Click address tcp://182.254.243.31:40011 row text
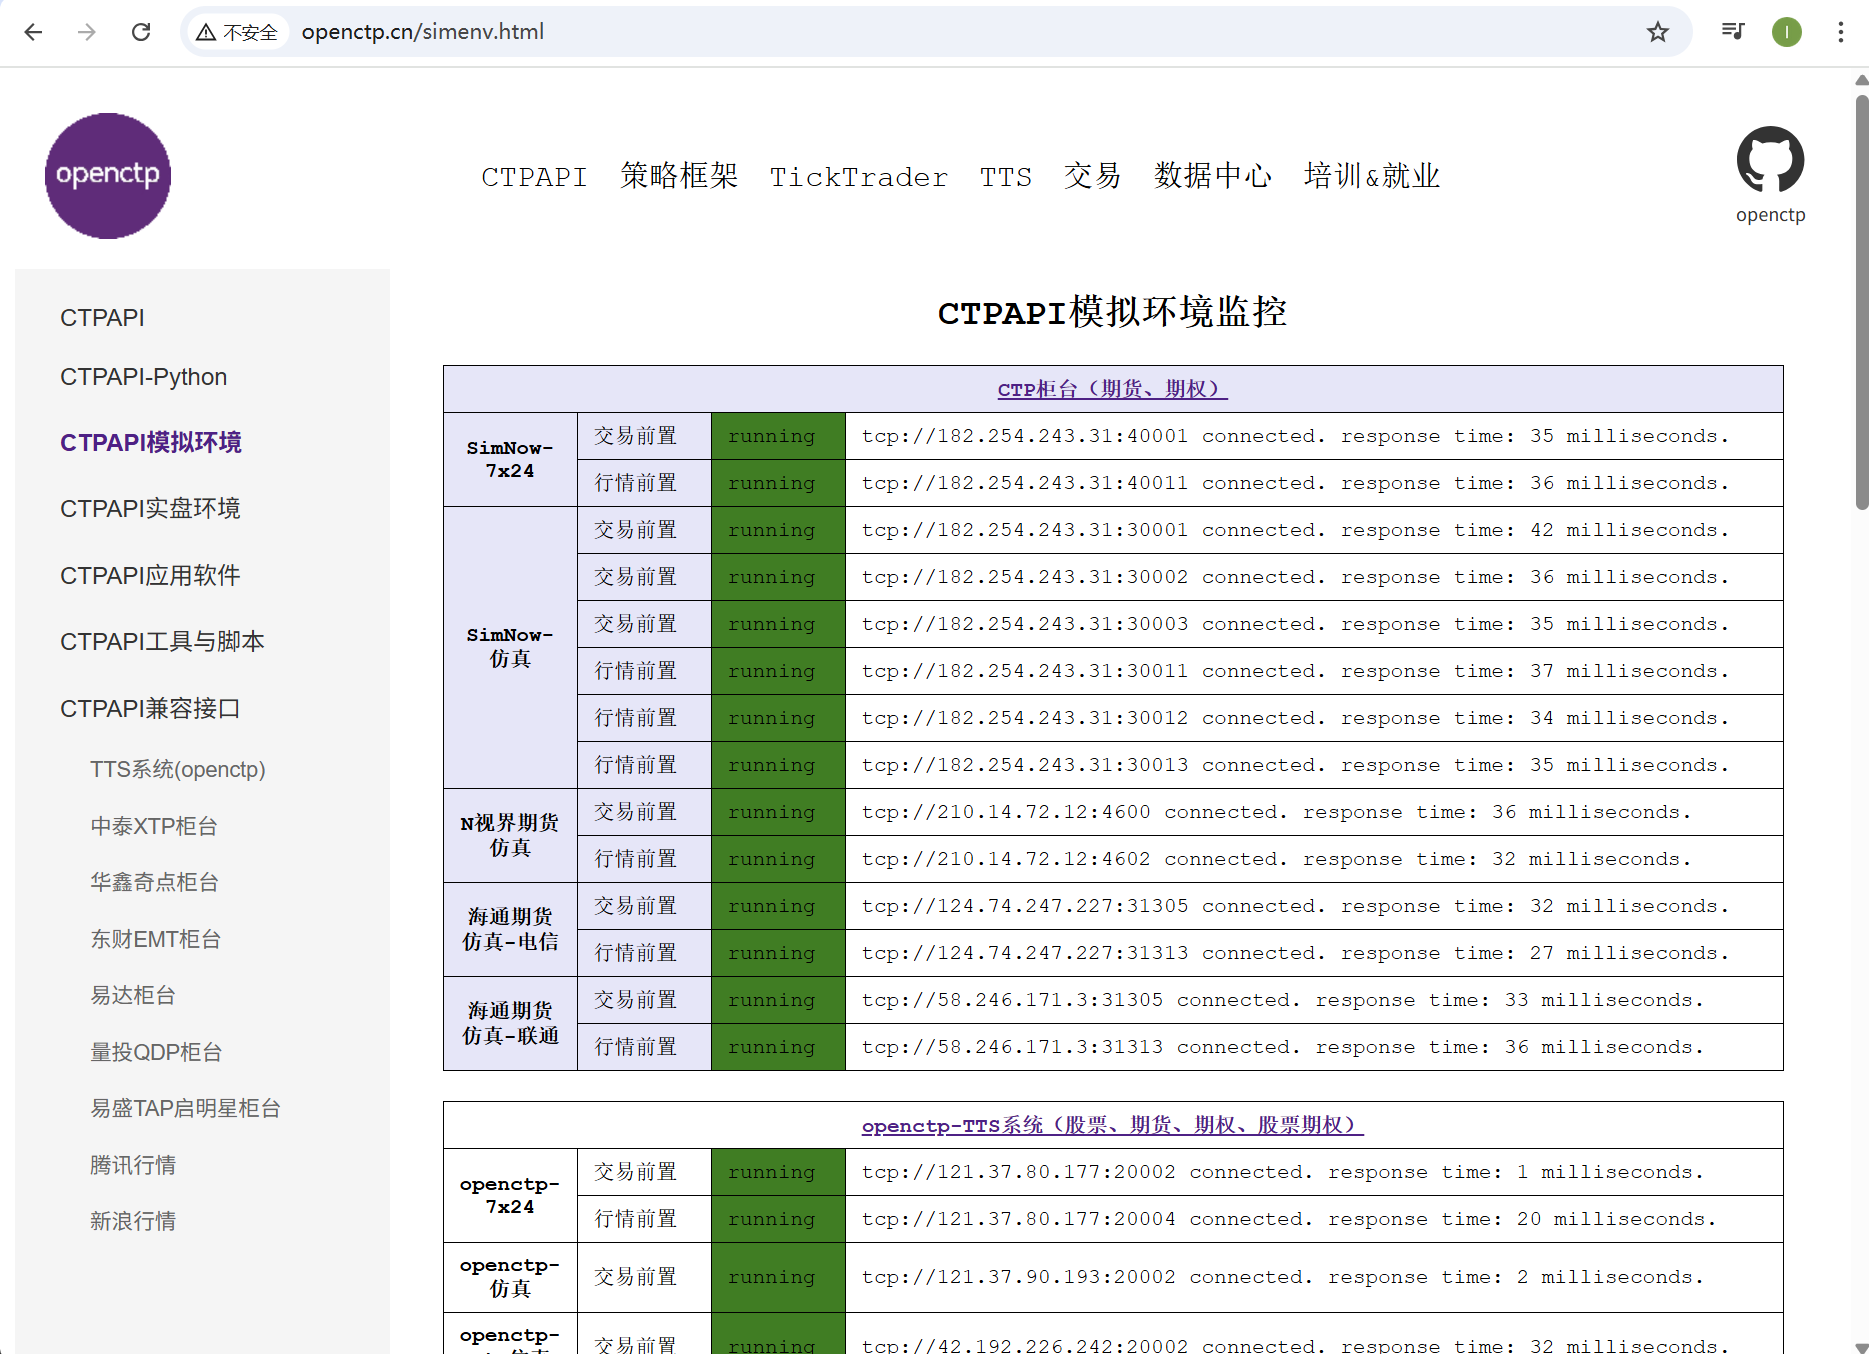The width and height of the screenshot is (1869, 1354). (1295, 483)
